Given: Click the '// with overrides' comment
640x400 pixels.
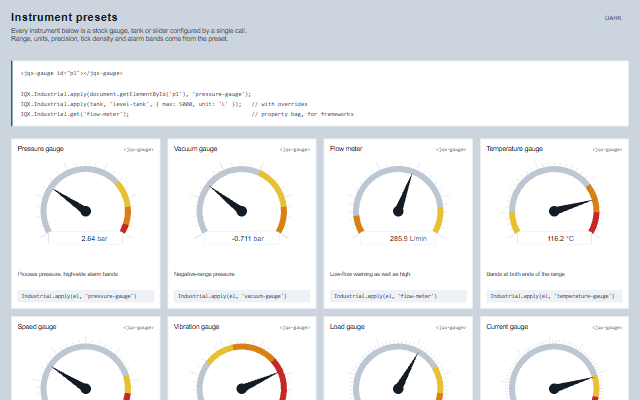Looking at the screenshot, I should 279,104.
